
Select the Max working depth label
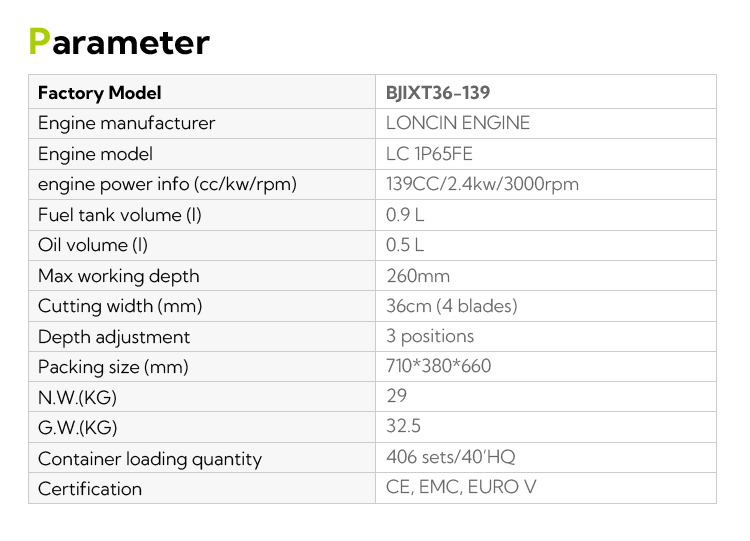coord(119,276)
